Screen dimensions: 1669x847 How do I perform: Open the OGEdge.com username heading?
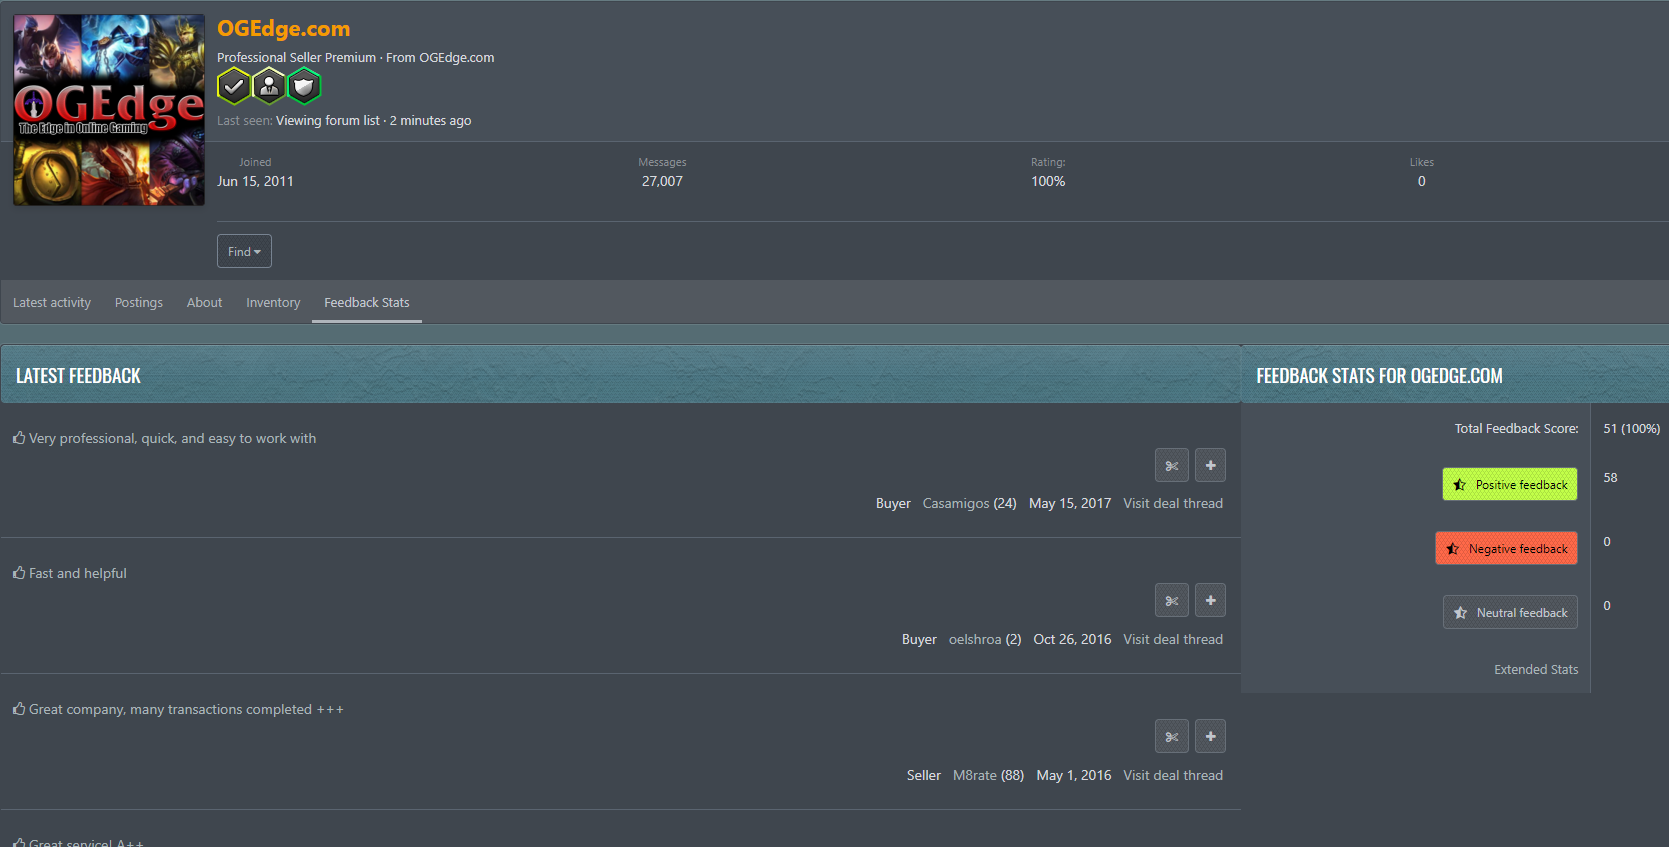click(284, 29)
